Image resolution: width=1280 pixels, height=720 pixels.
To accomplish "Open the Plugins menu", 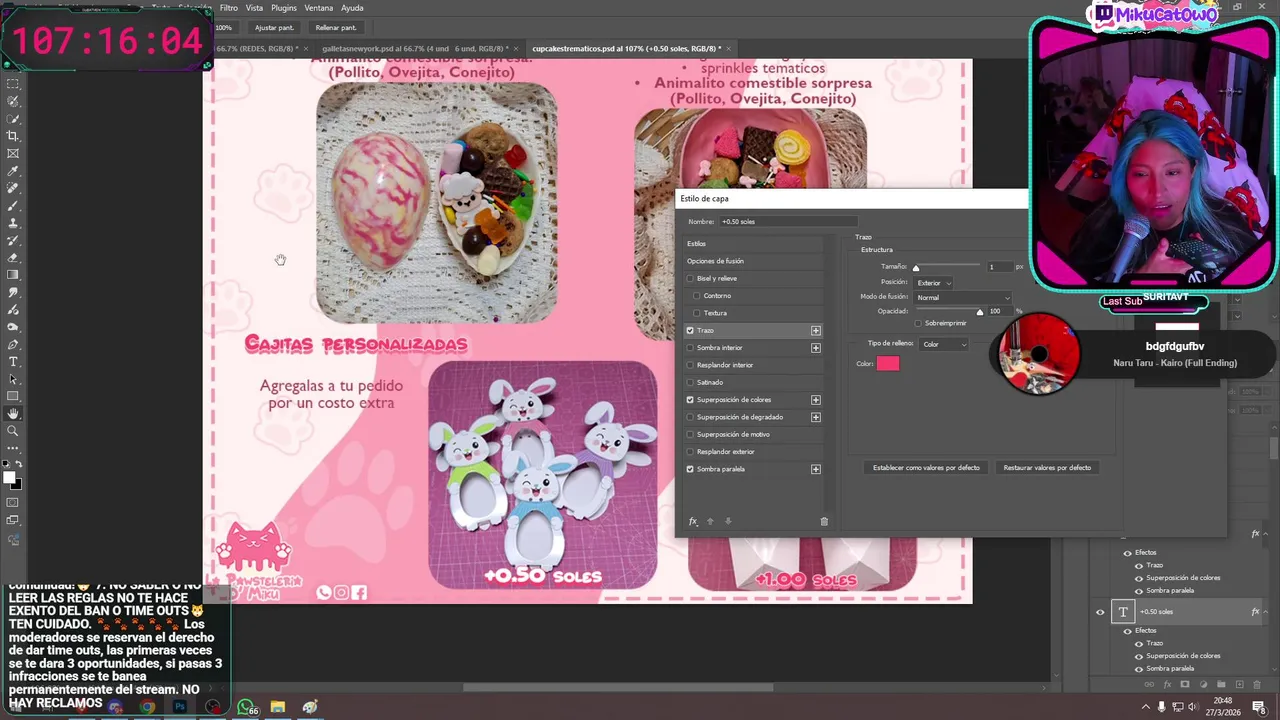I will click(284, 8).
